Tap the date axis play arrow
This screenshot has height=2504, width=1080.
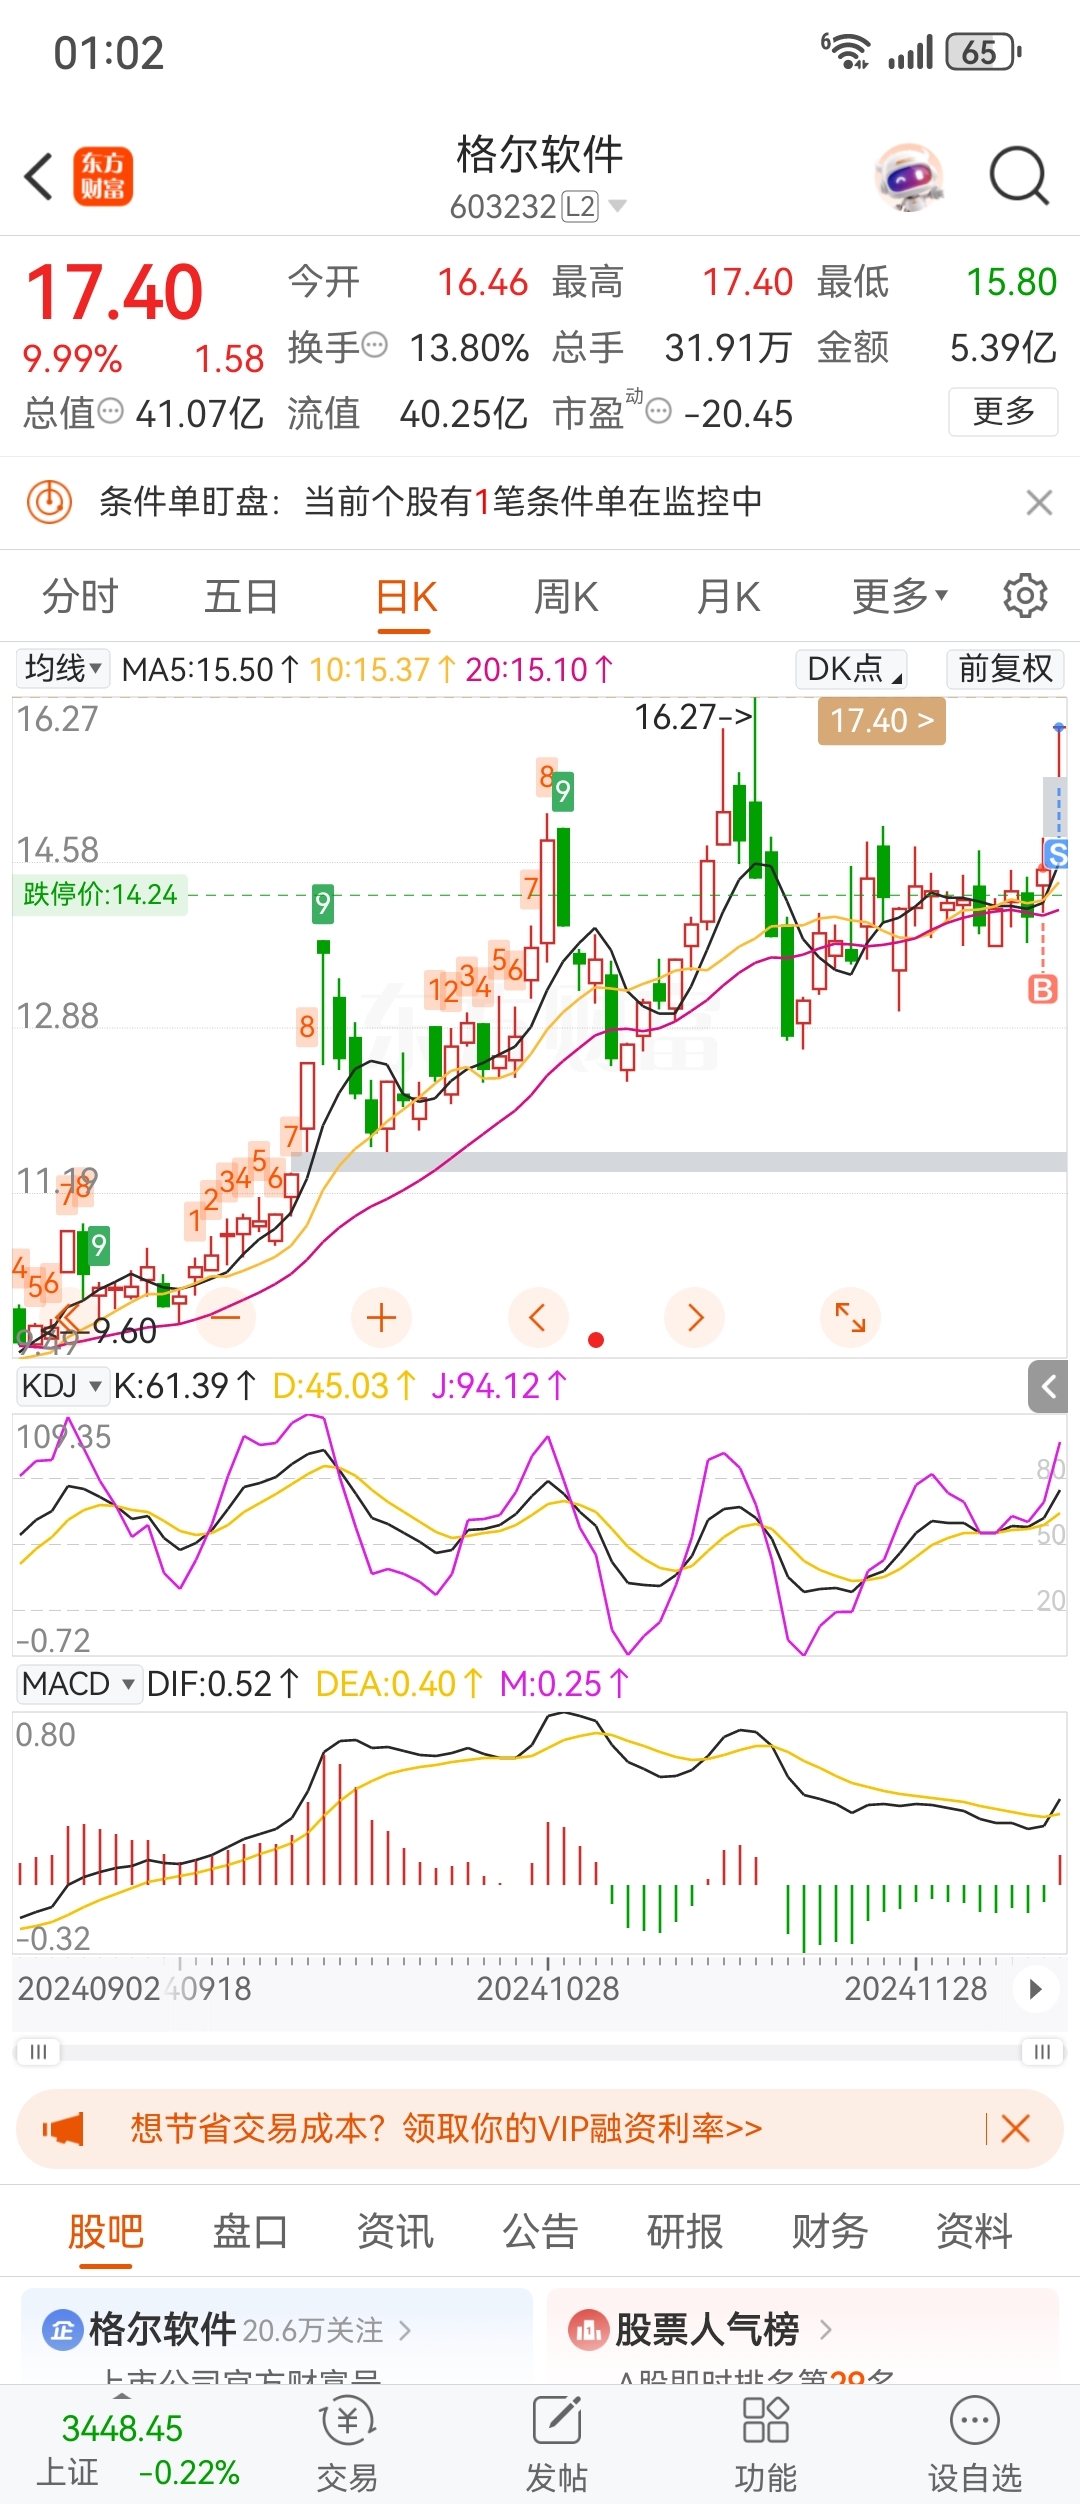1036,1989
